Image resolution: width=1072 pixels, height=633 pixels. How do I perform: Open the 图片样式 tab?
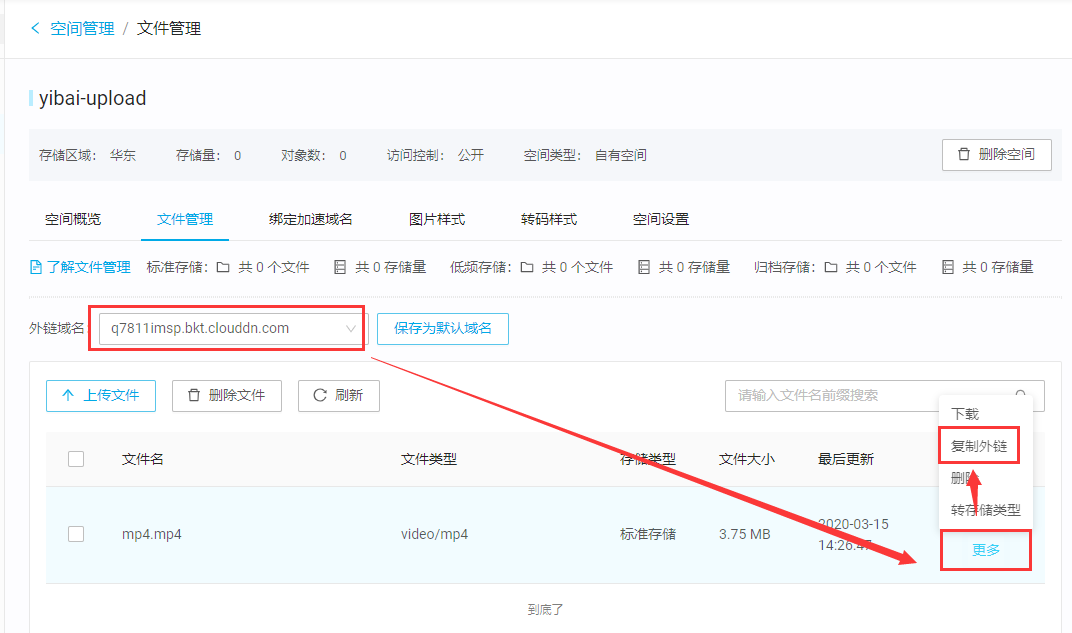coord(437,219)
